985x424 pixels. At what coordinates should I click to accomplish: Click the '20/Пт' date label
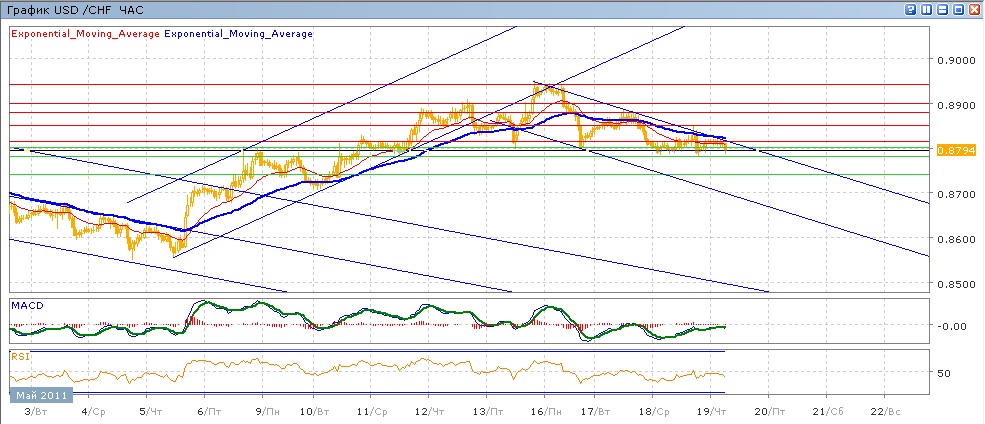click(770, 412)
